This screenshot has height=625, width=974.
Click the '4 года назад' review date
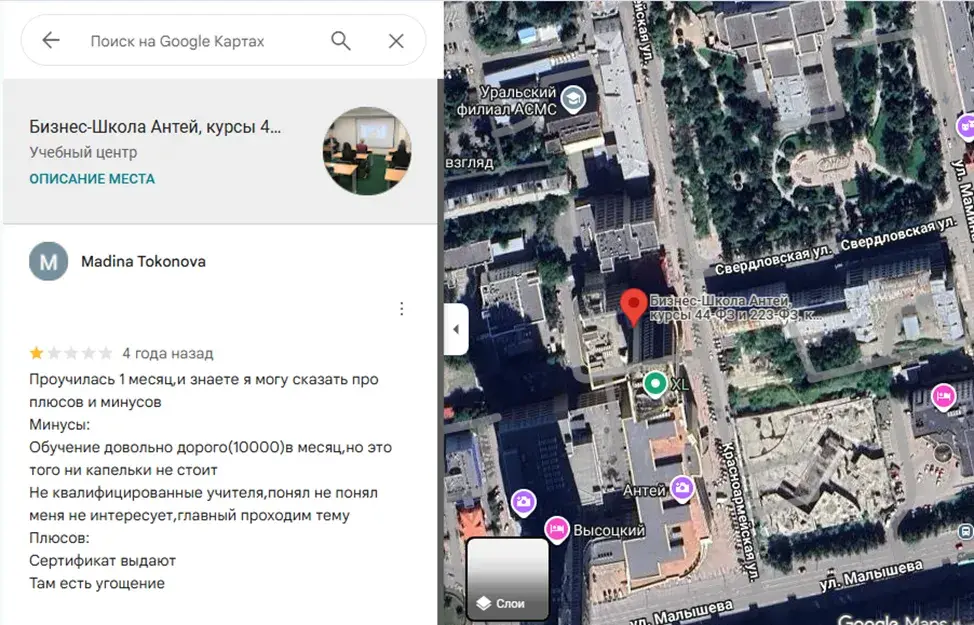coord(168,354)
